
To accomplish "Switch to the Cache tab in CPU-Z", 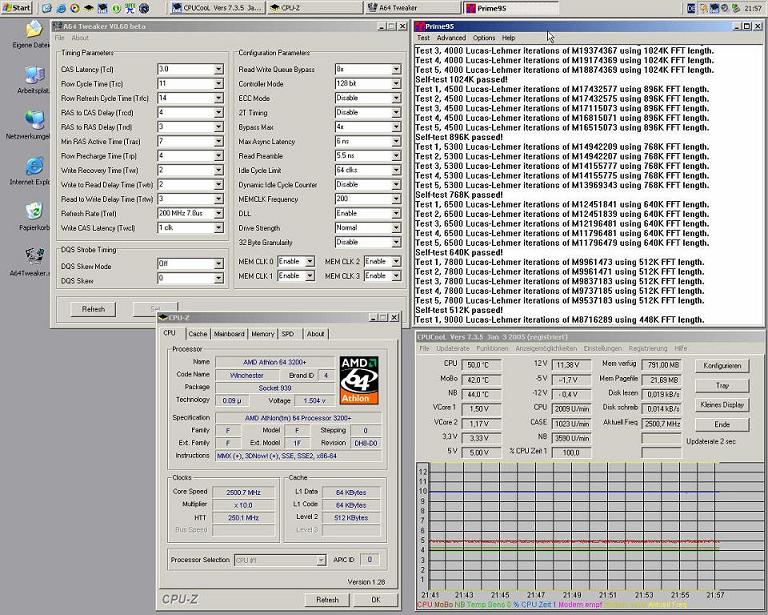I will click(198, 333).
